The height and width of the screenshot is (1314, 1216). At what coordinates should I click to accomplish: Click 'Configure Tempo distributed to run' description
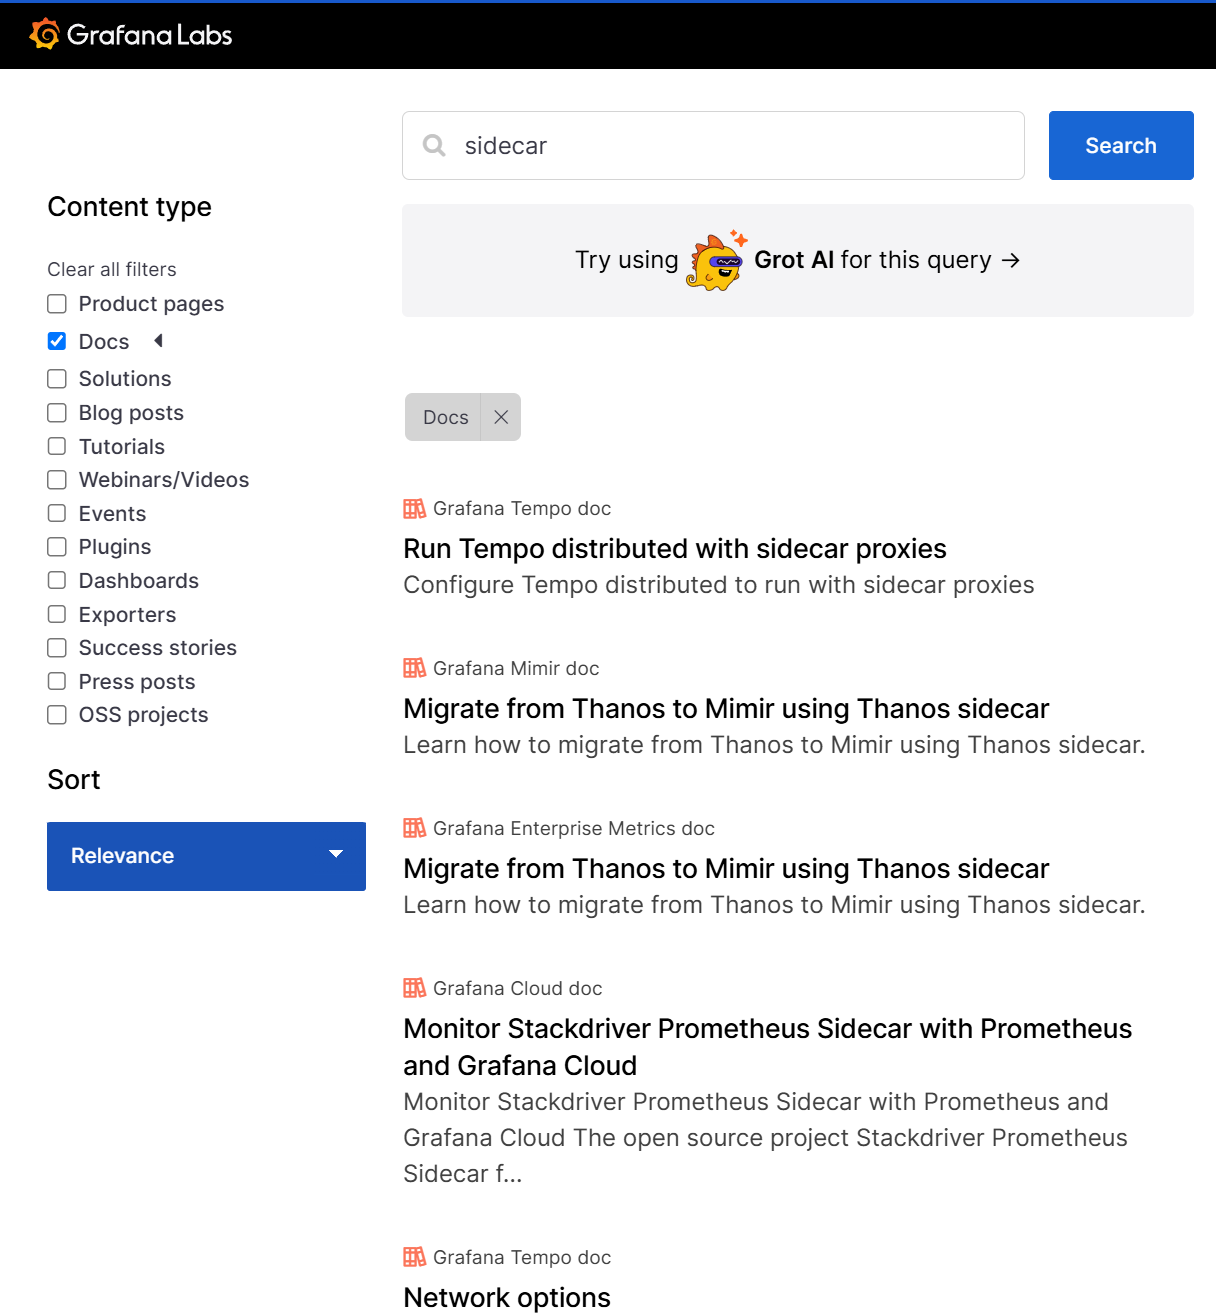click(x=719, y=585)
